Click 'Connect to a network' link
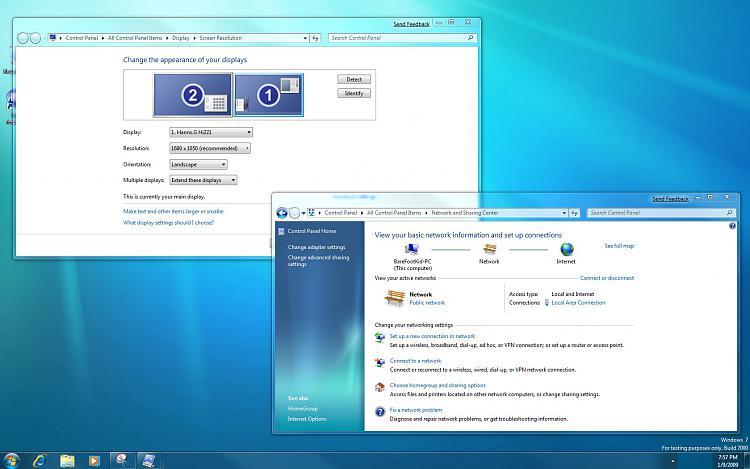The width and height of the screenshot is (750, 469). click(415, 361)
